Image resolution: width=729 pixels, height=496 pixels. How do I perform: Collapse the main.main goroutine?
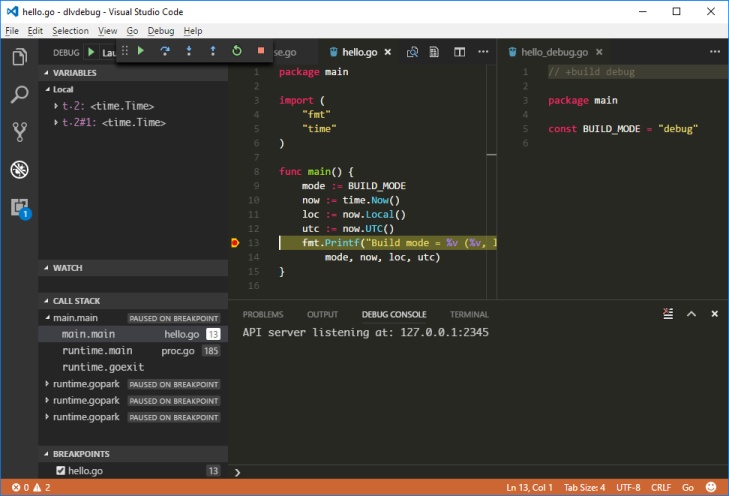click(47, 318)
